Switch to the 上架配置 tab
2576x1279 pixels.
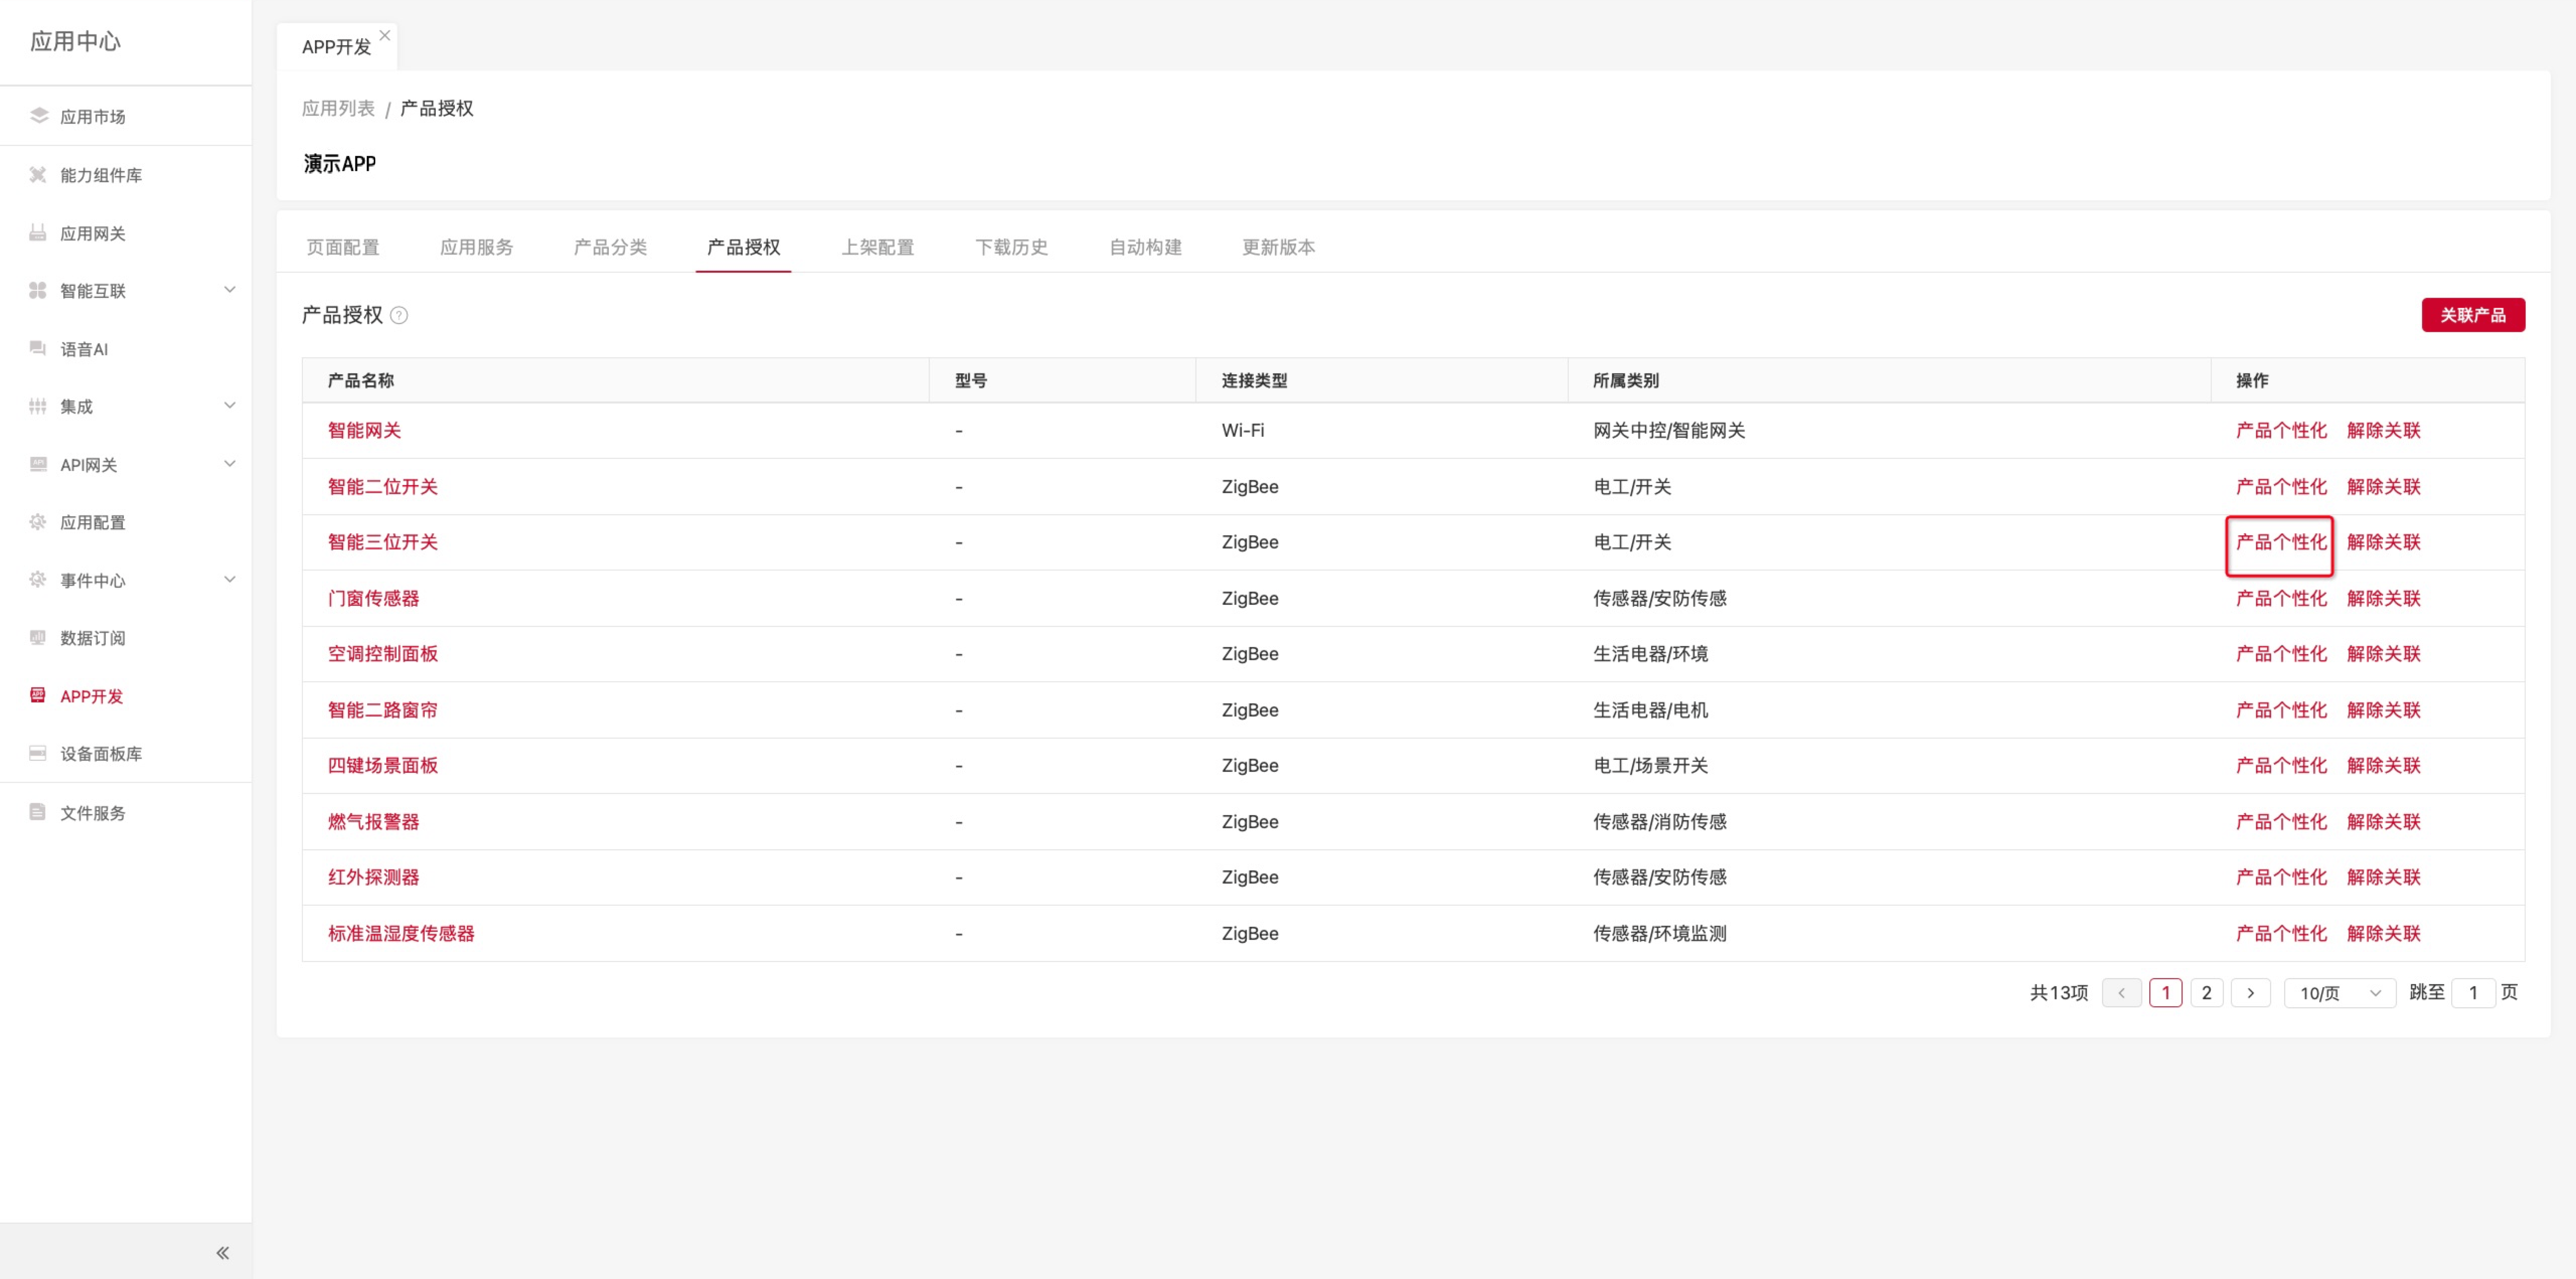pos(877,247)
